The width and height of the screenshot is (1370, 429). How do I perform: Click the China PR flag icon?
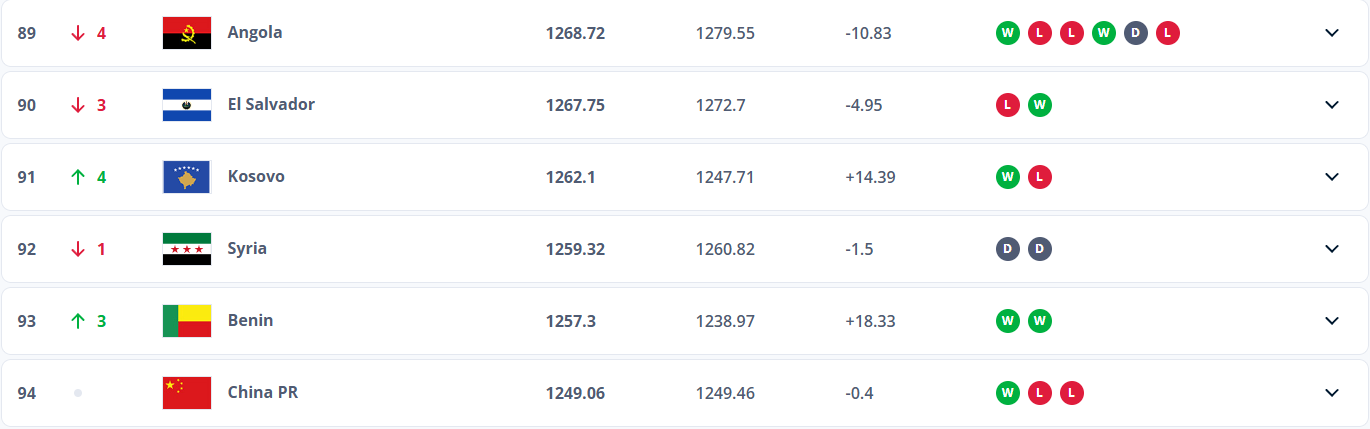(x=187, y=393)
